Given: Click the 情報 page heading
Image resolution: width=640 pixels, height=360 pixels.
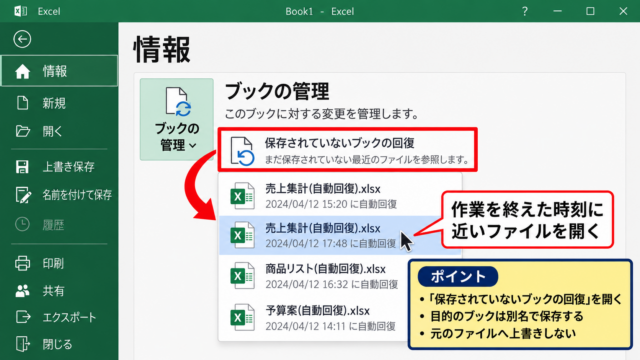Looking at the screenshot, I should coord(162,49).
